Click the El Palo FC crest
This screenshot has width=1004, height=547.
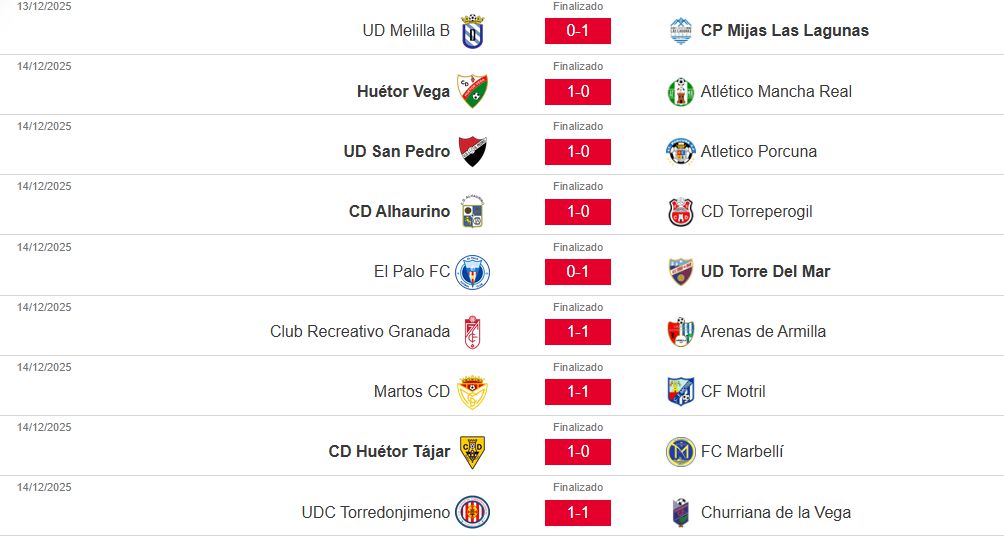click(x=472, y=272)
